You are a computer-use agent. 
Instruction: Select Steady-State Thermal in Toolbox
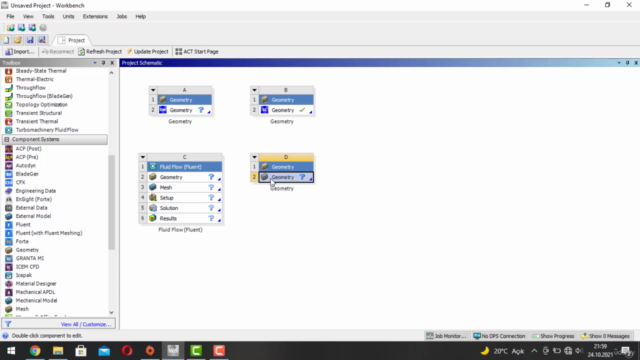41,71
